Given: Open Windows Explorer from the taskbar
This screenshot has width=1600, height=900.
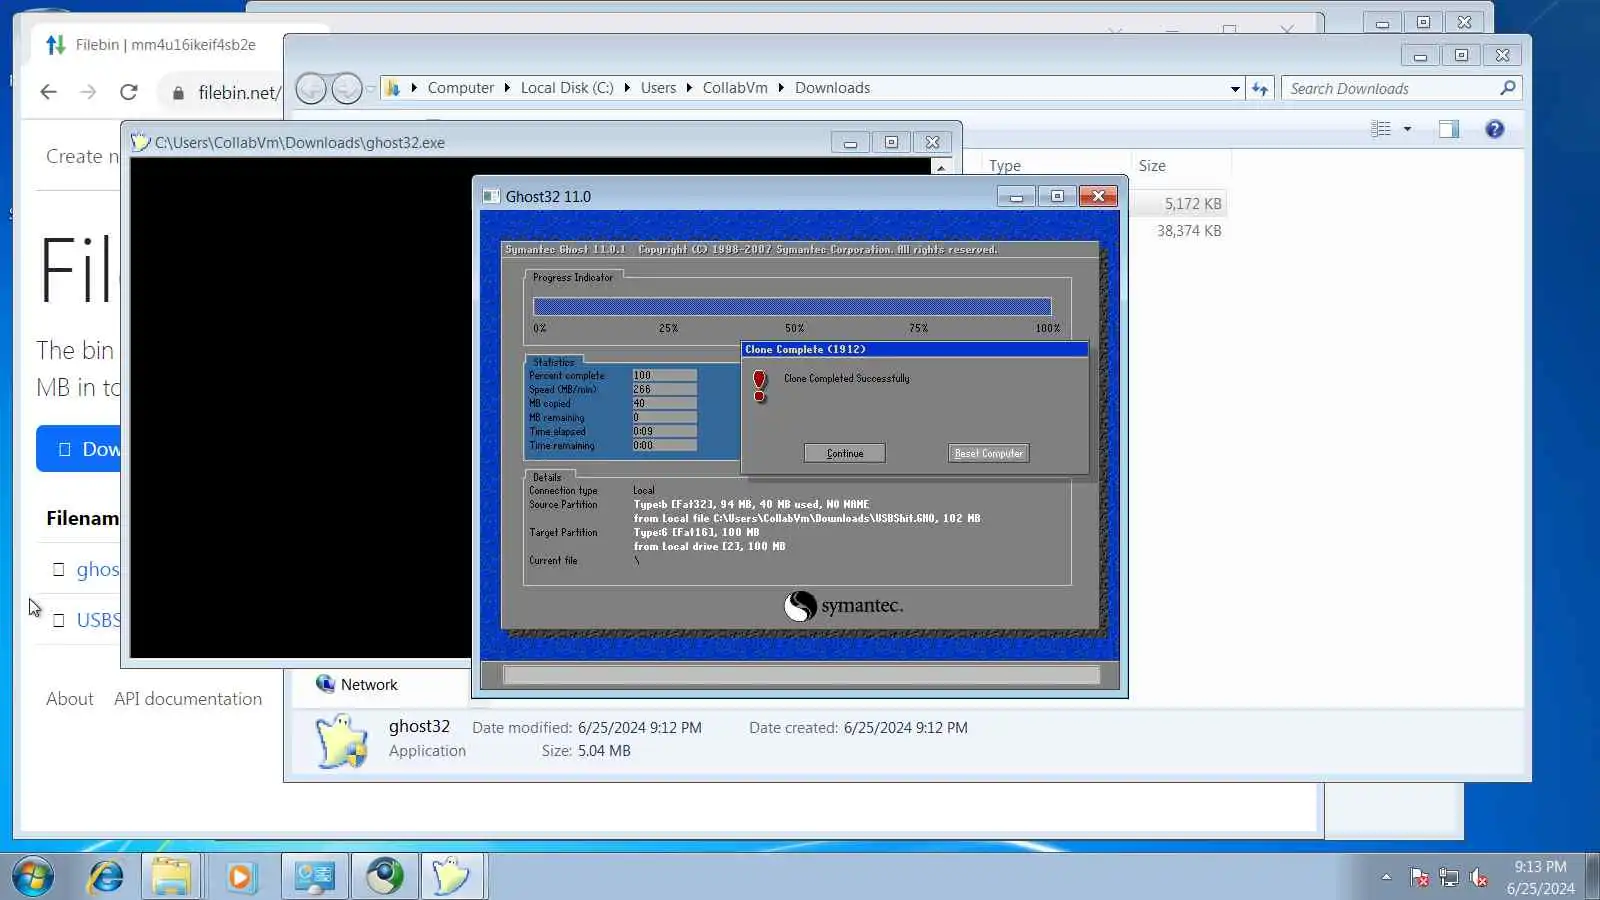Looking at the screenshot, I should point(171,877).
